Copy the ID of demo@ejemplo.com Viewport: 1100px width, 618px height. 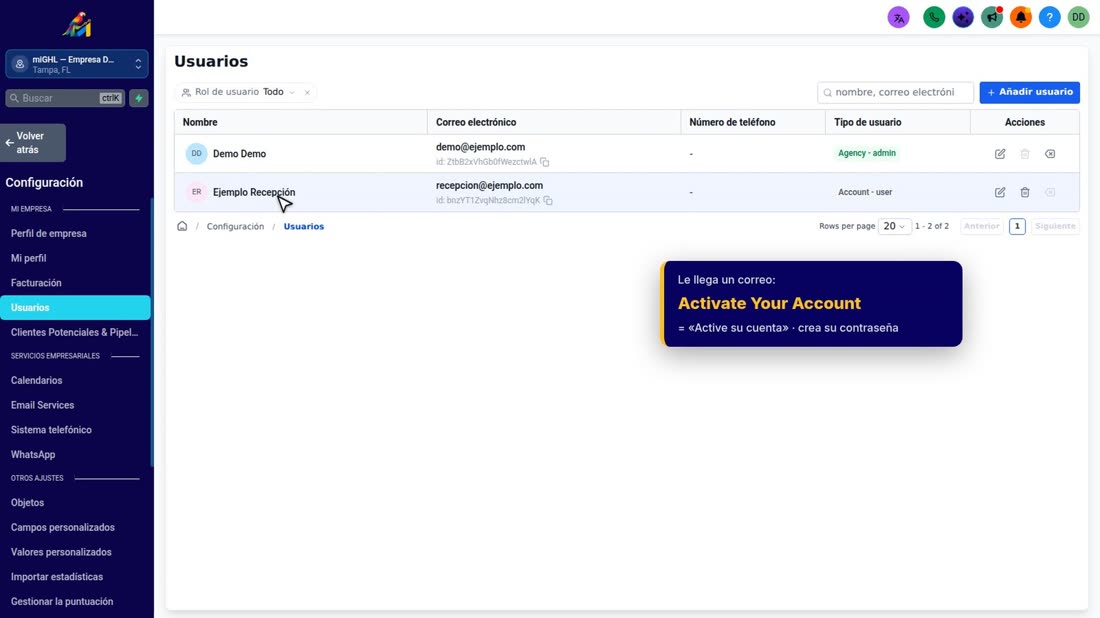tap(544, 162)
